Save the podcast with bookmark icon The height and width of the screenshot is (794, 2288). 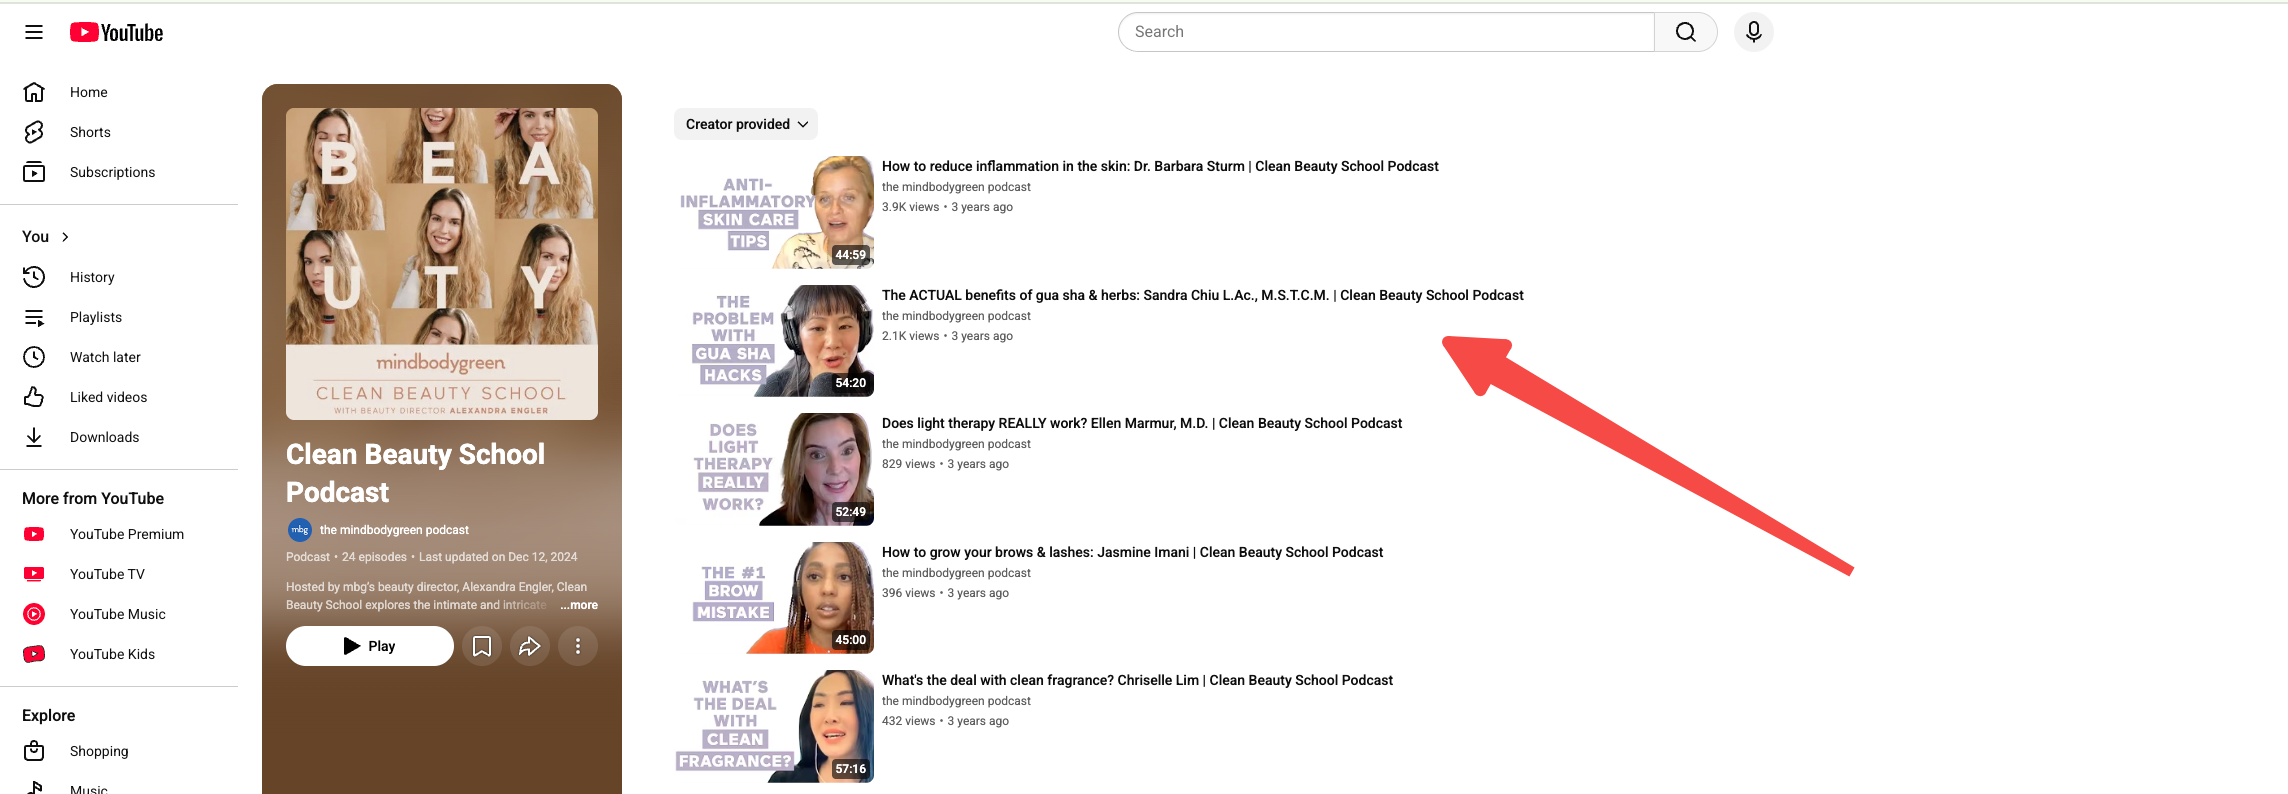pos(482,646)
